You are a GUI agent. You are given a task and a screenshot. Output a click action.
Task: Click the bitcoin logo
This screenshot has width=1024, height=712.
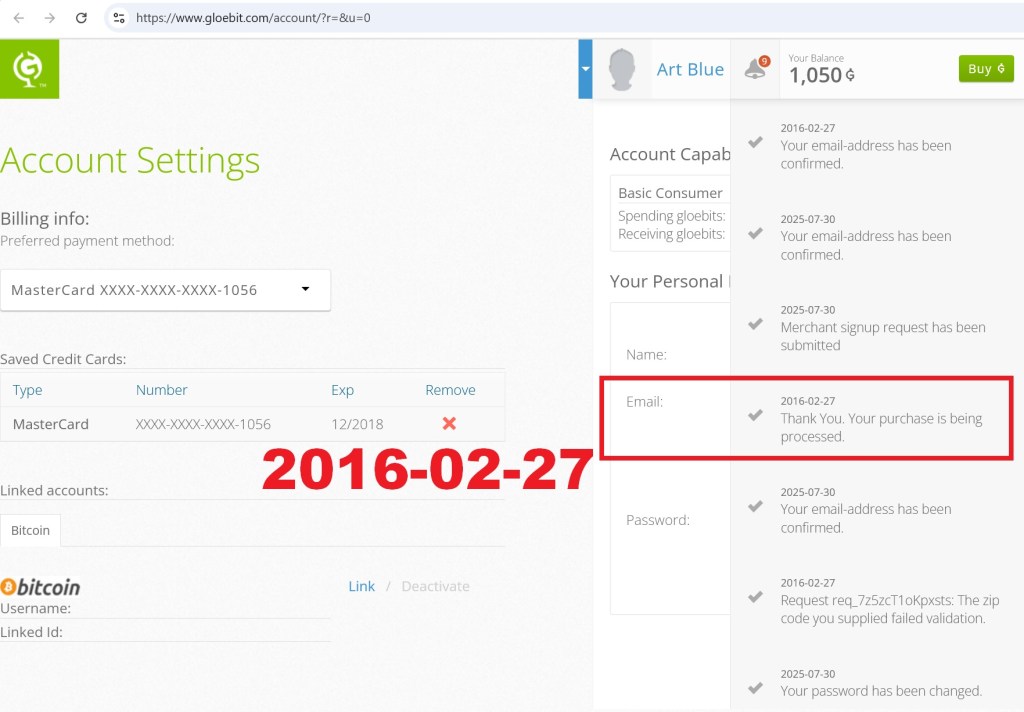pos(41,587)
